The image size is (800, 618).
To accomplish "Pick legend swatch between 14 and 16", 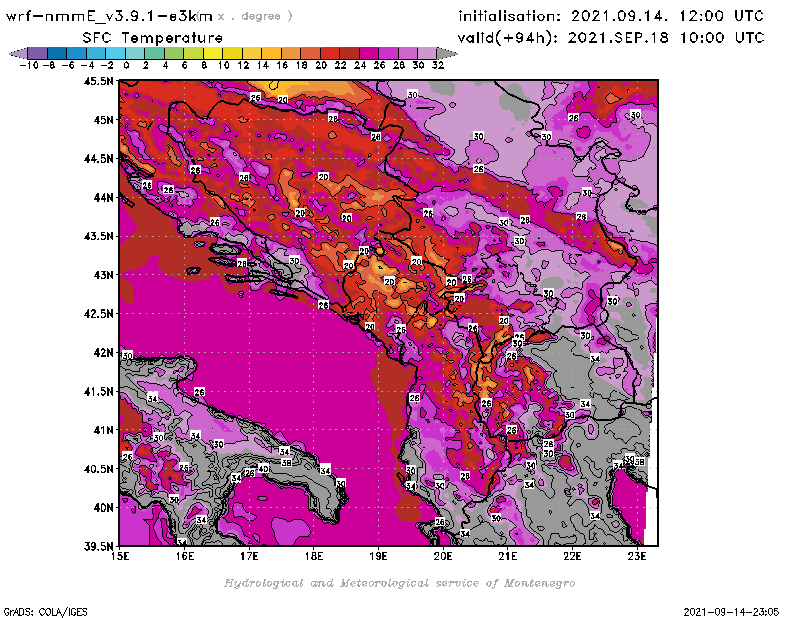I will [x=271, y=53].
